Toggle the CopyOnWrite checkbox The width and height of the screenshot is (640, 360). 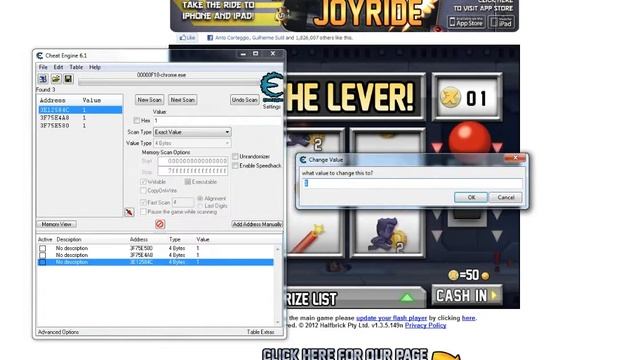[x=143, y=191]
